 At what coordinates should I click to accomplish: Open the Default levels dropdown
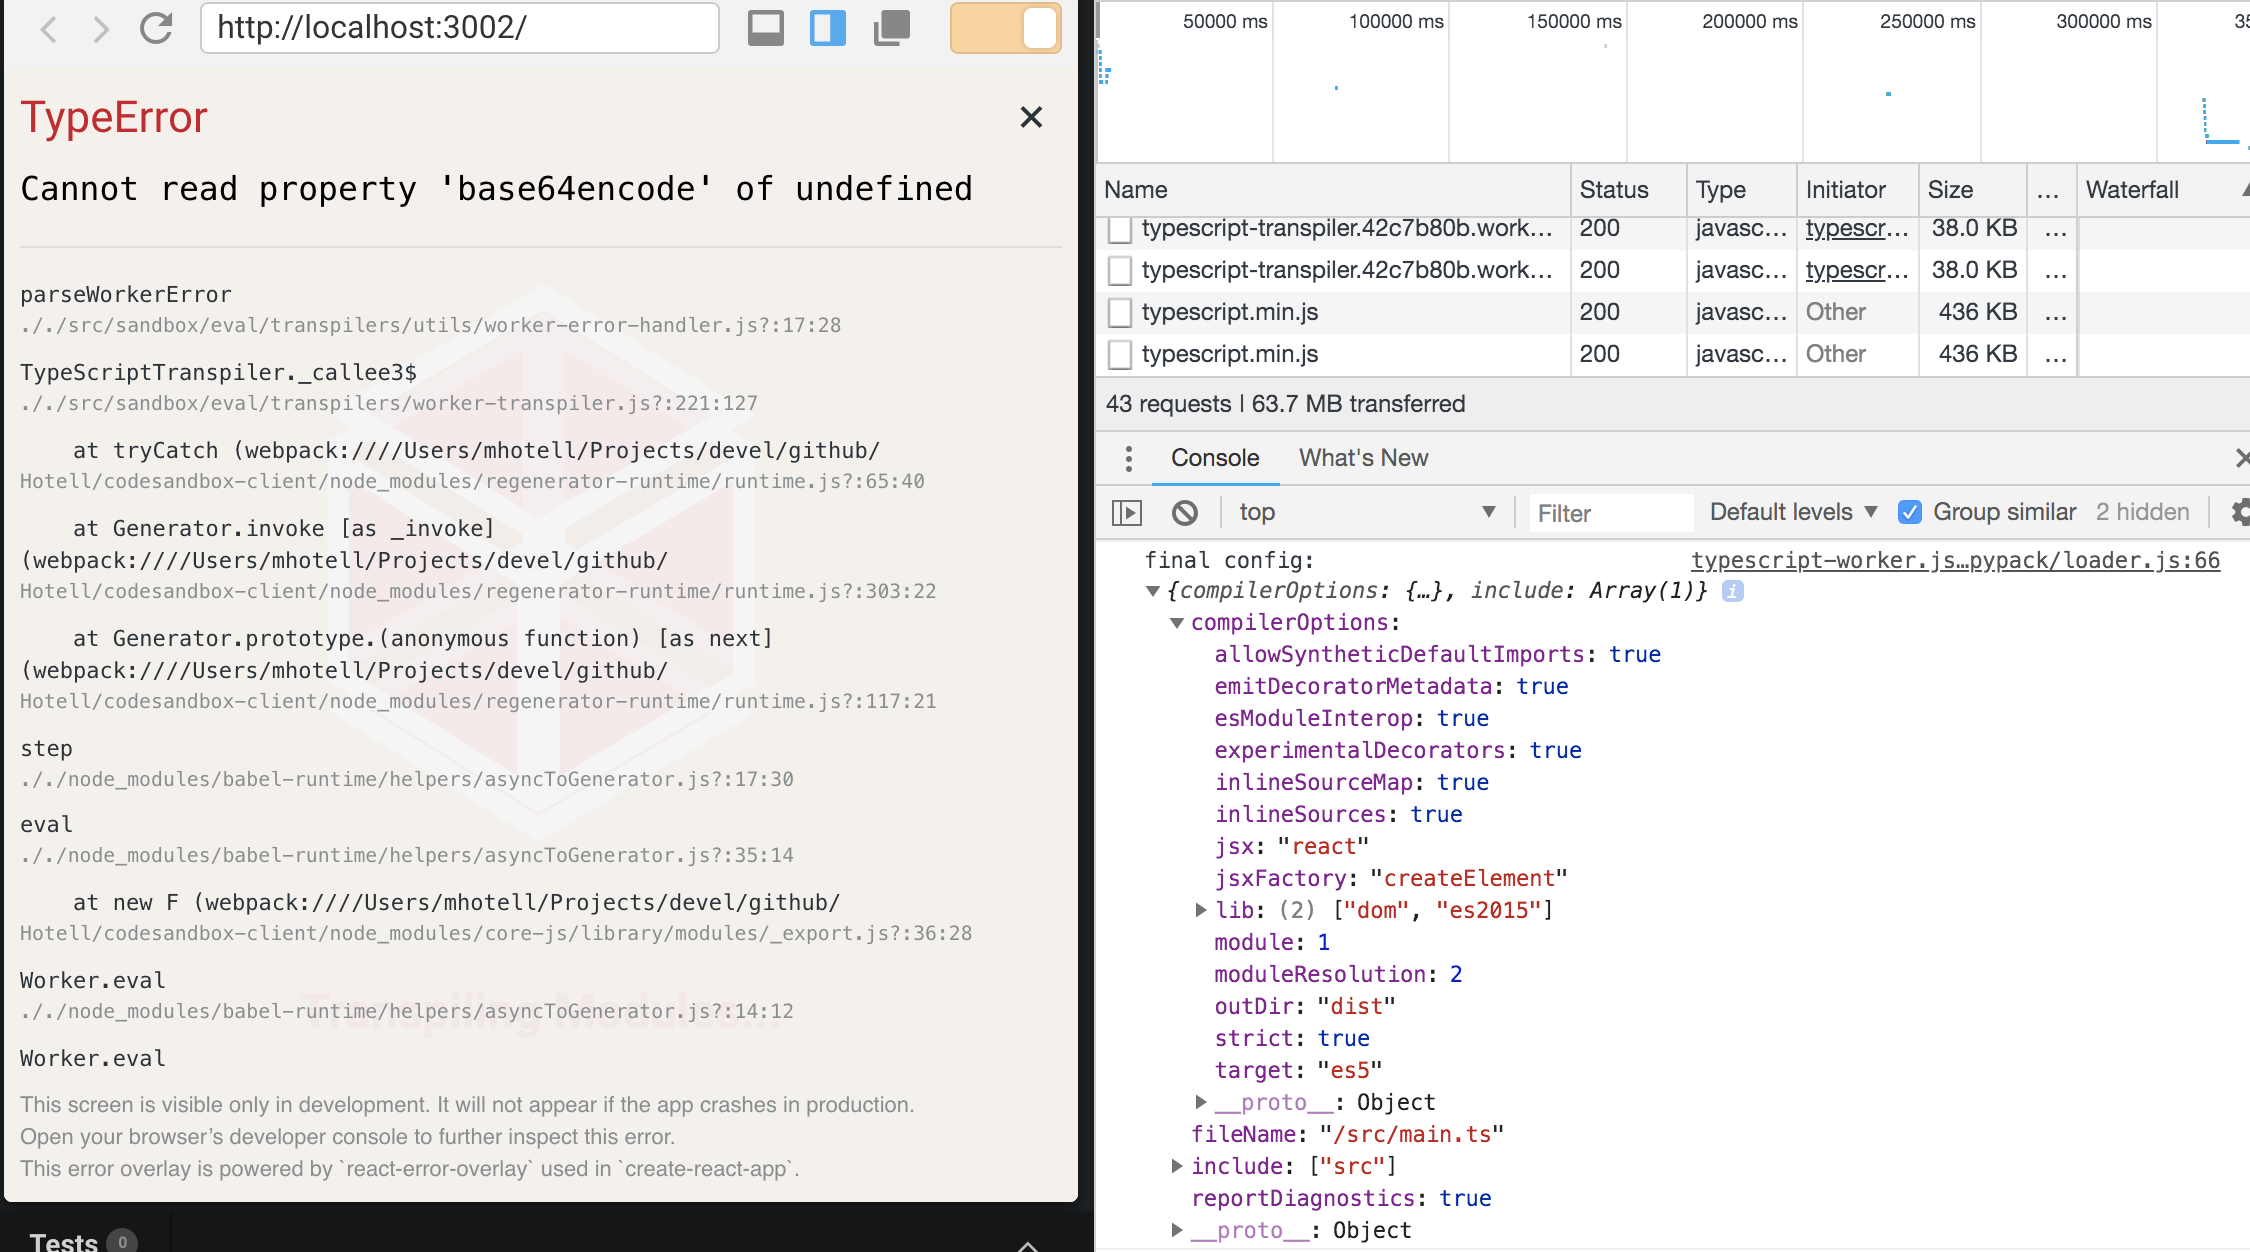point(1794,512)
